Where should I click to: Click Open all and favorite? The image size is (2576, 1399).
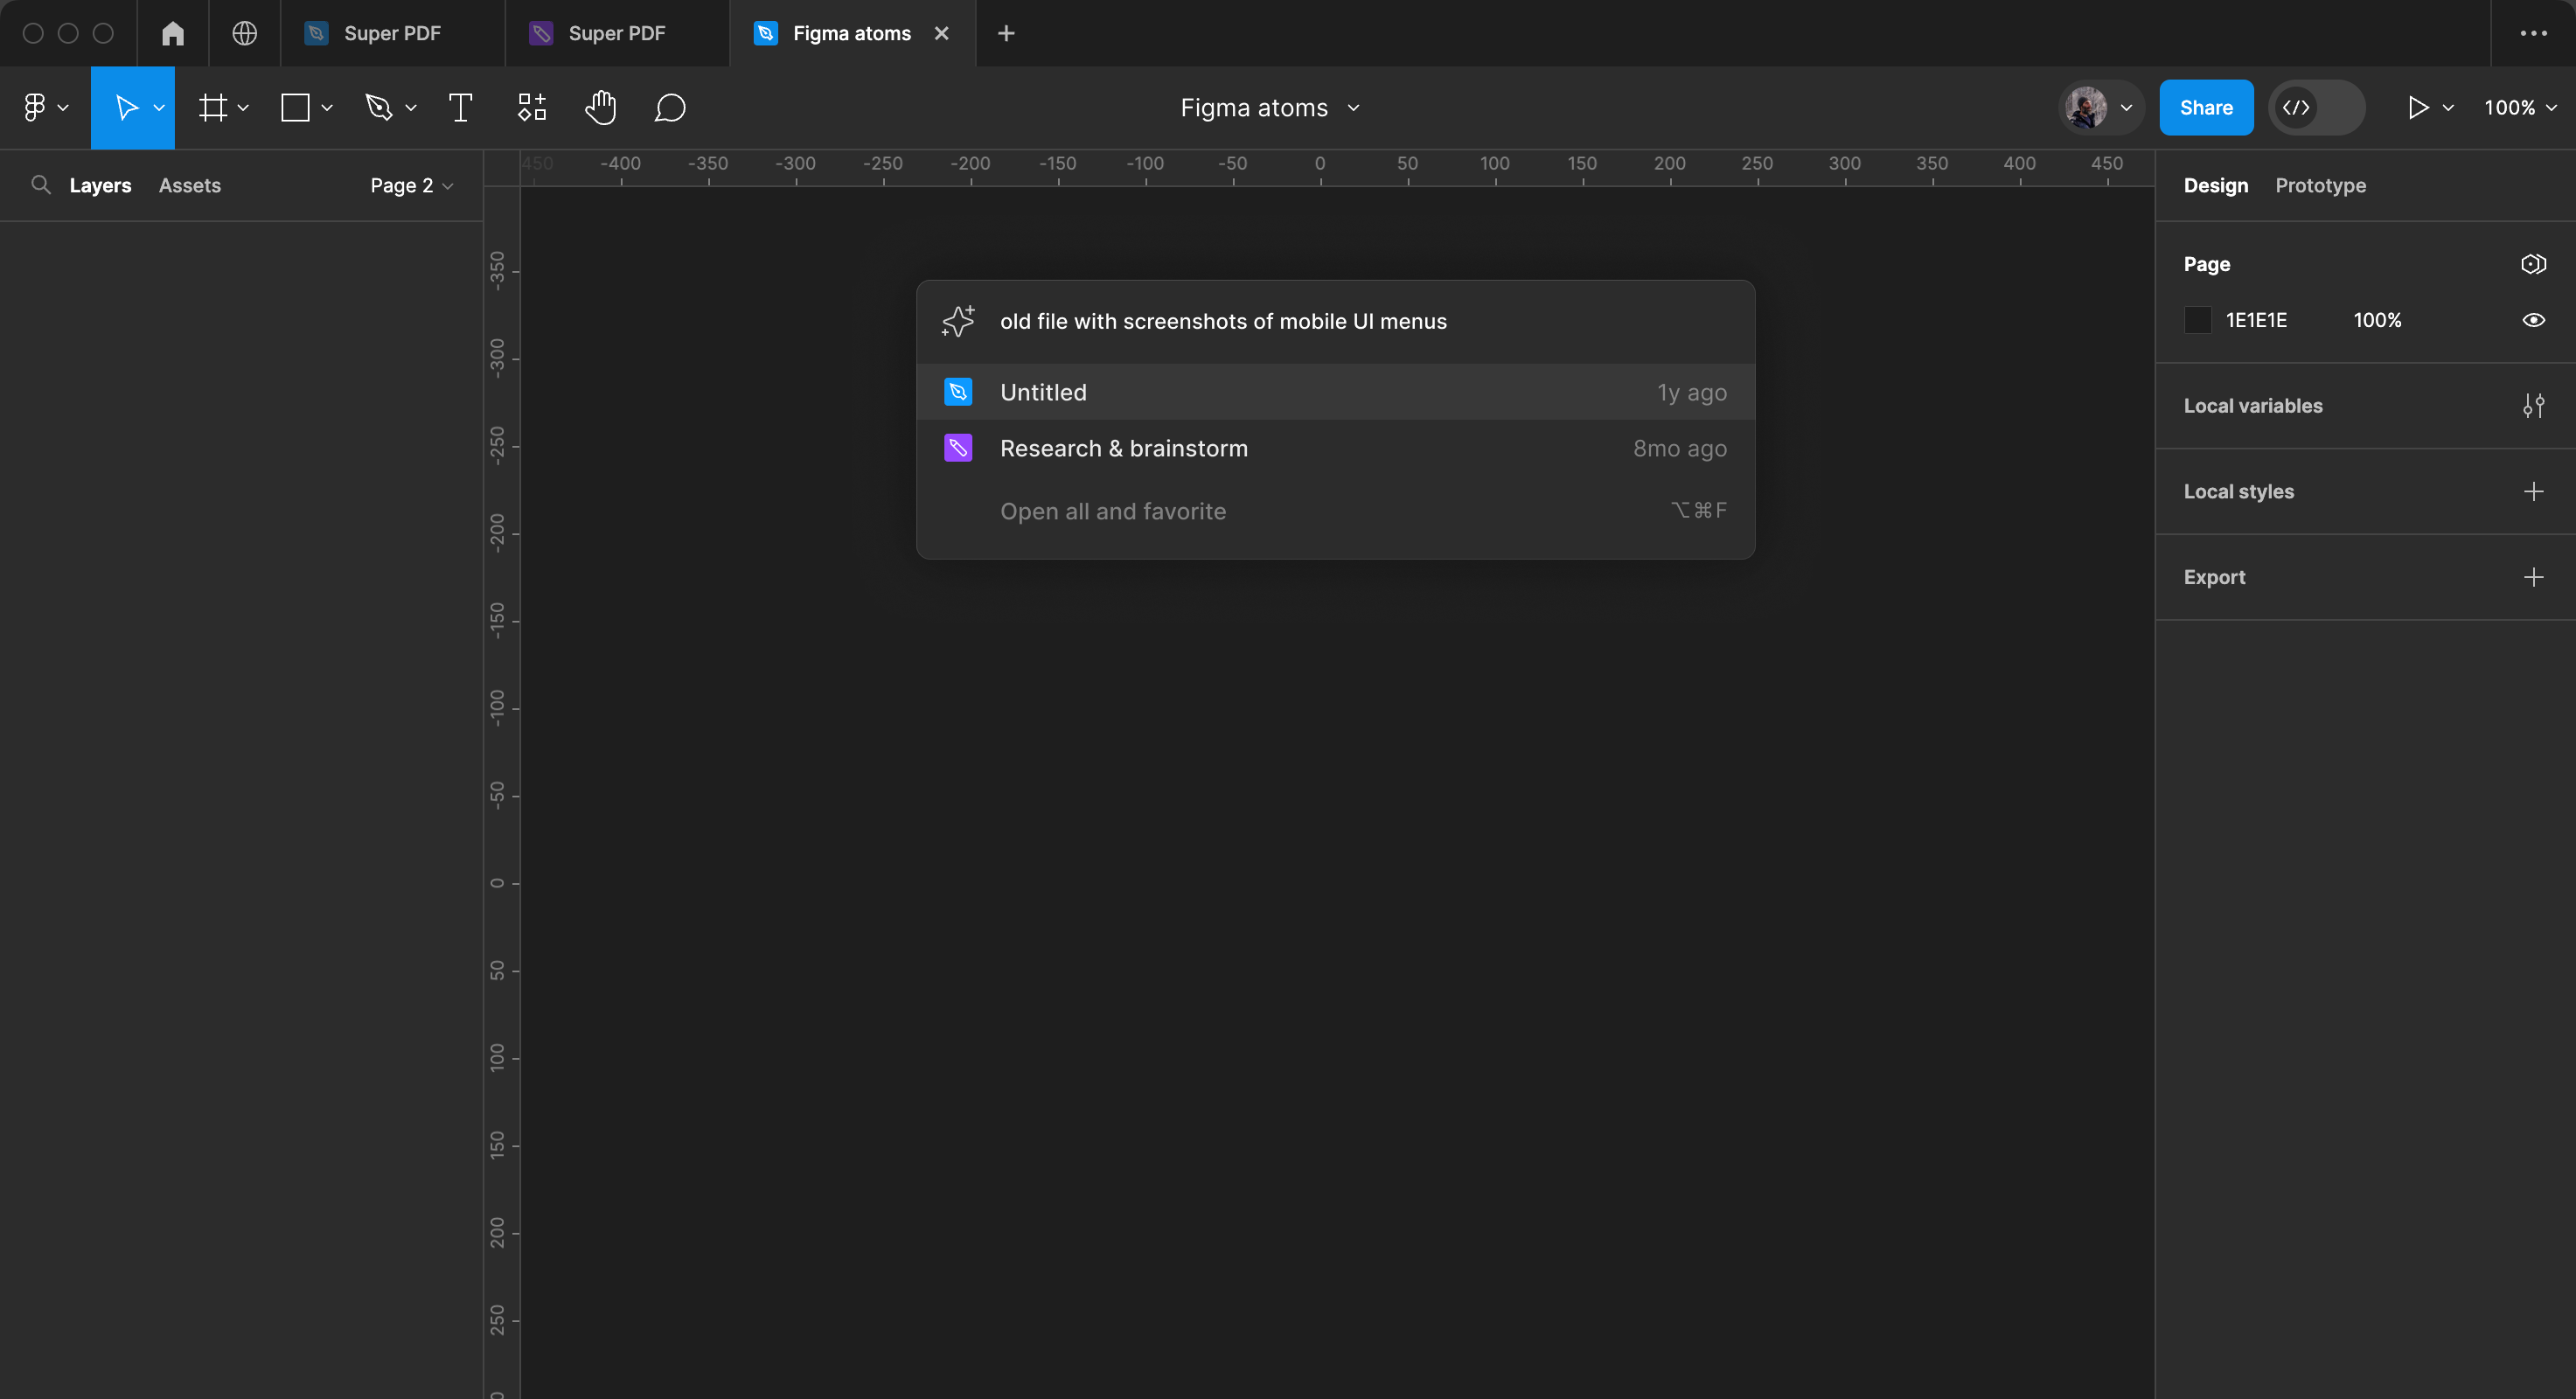pos(1112,510)
